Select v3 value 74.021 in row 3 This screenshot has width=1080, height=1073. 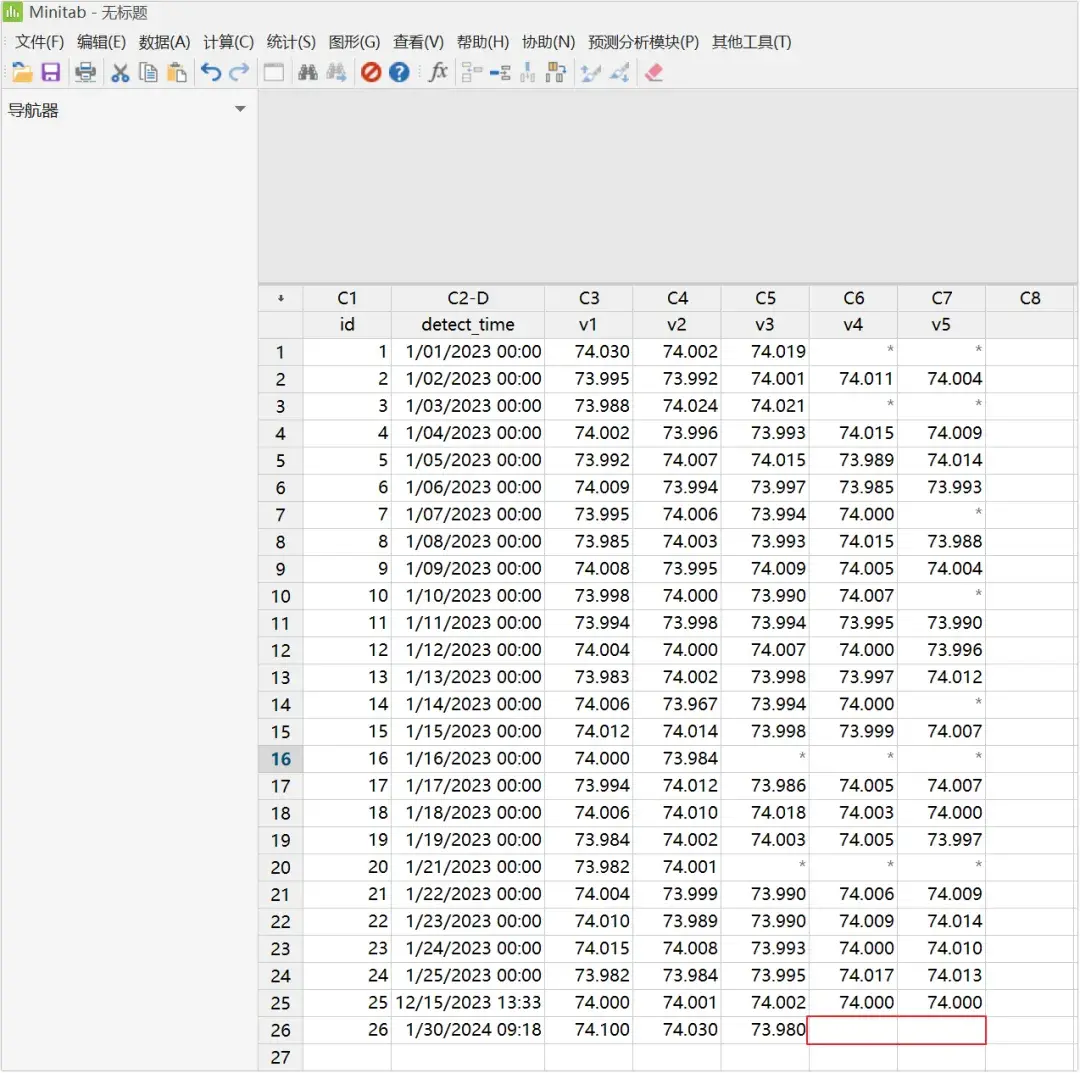tap(765, 406)
